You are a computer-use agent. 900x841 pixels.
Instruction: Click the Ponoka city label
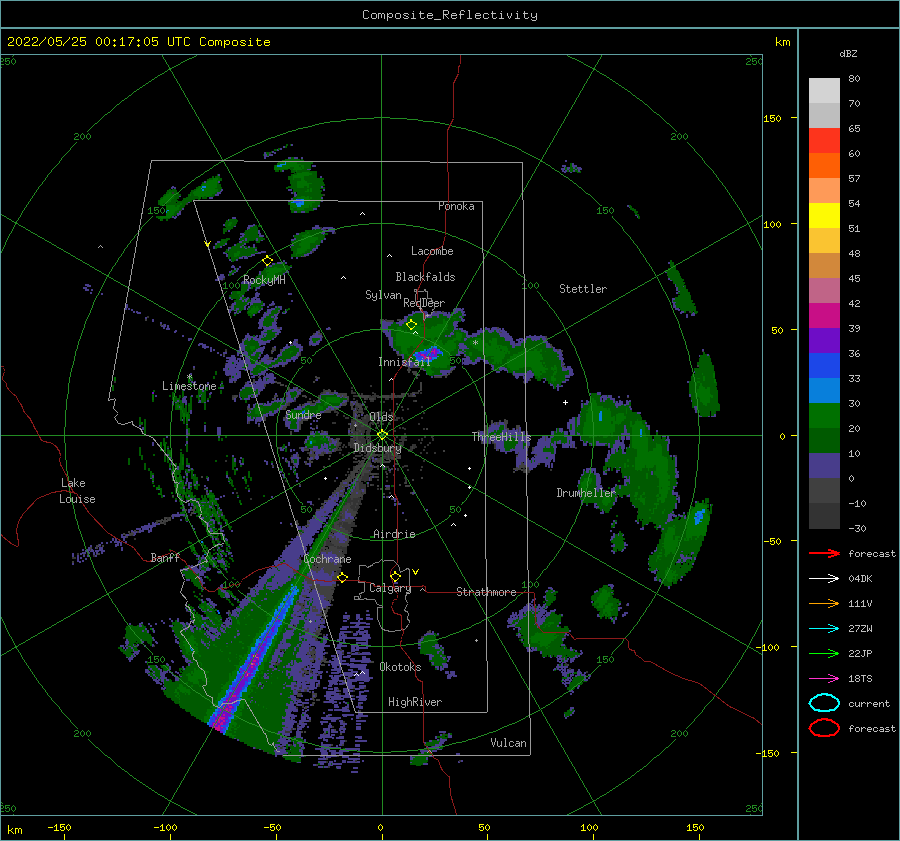click(456, 206)
